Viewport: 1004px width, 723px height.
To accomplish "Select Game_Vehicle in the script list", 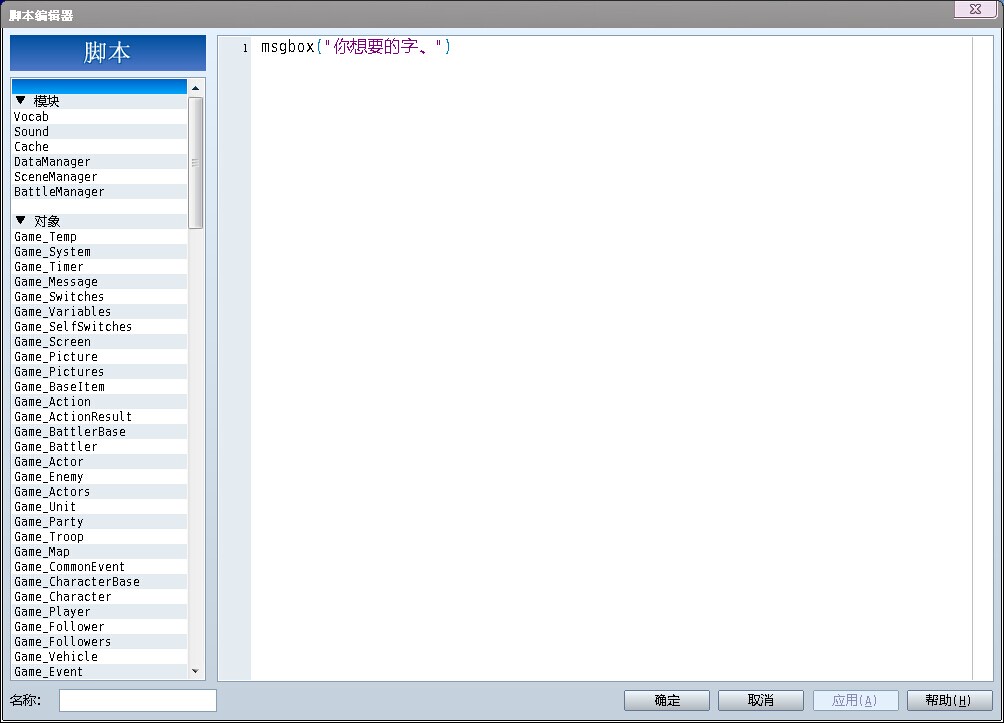I will pos(99,656).
